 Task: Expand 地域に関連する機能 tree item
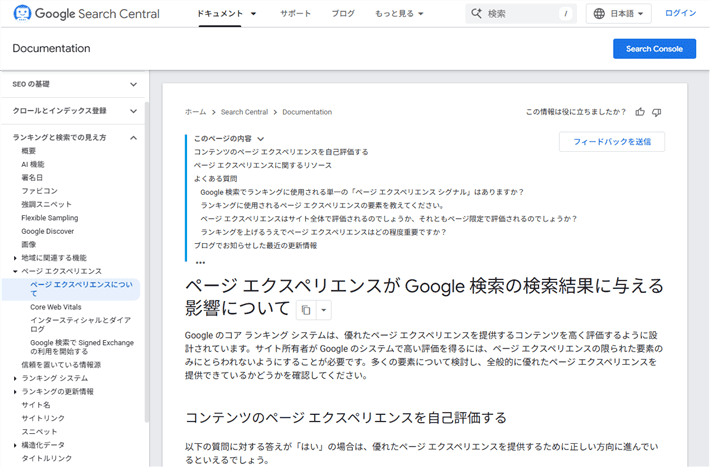pyautogui.click(x=15, y=258)
